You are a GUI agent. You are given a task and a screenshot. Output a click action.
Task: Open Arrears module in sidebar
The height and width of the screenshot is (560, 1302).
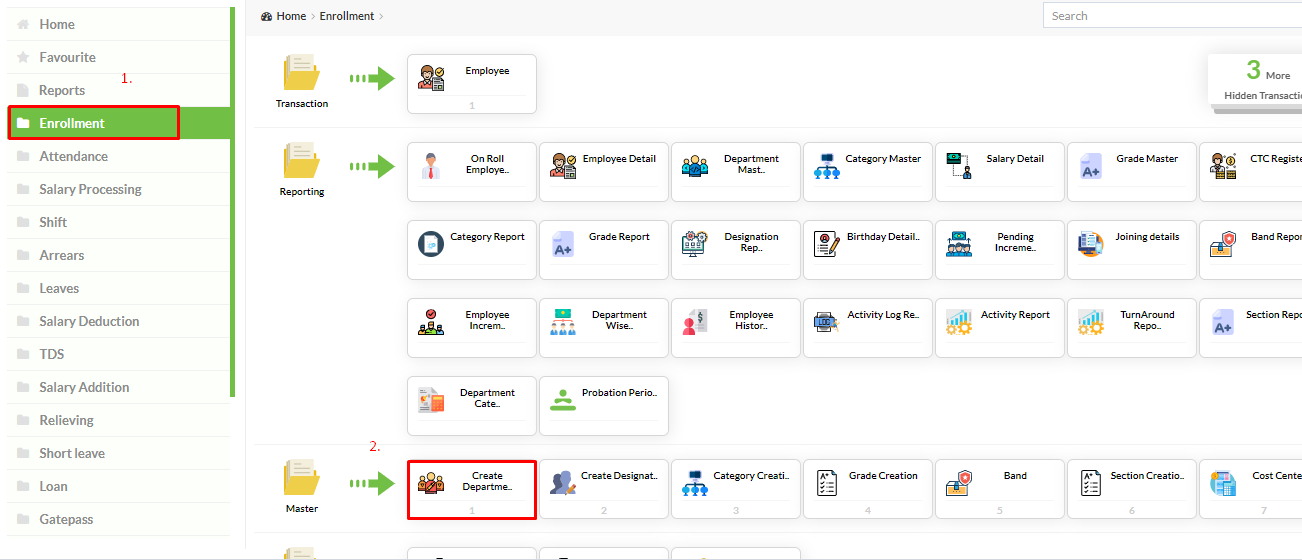[119, 255]
